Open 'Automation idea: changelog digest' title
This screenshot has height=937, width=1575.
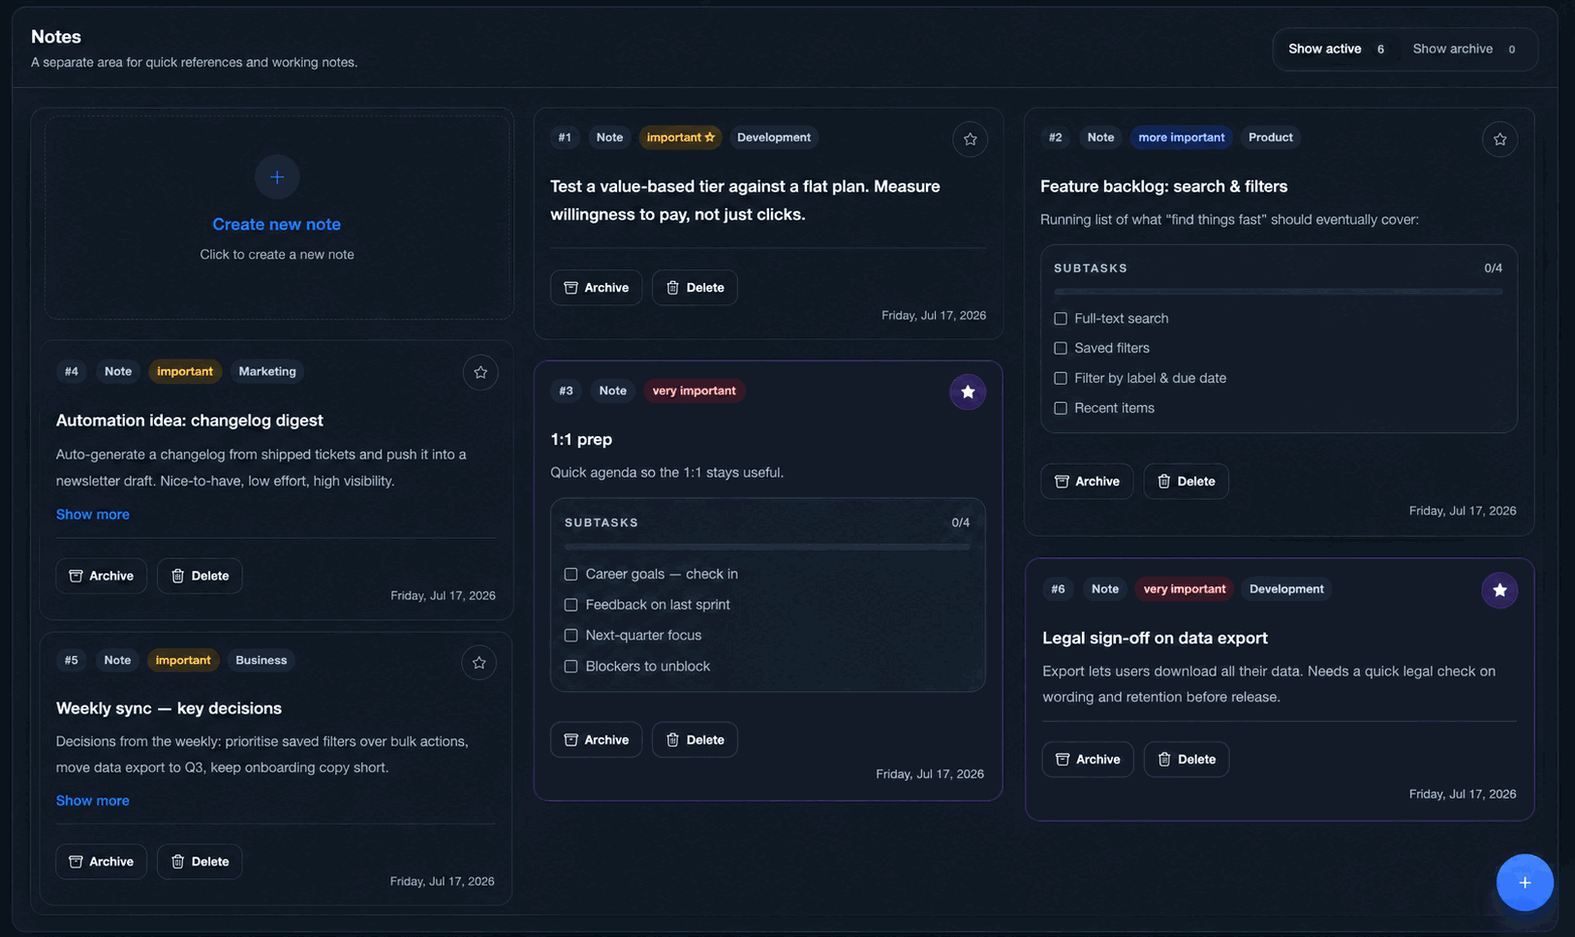(x=189, y=420)
